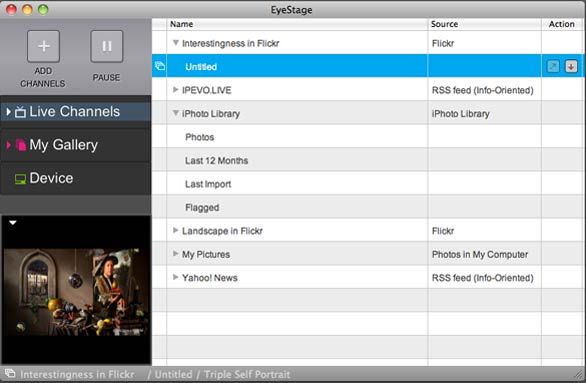This screenshot has height=383, width=586.
Task: Select Last 12 Months album
Action: [216, 161]
